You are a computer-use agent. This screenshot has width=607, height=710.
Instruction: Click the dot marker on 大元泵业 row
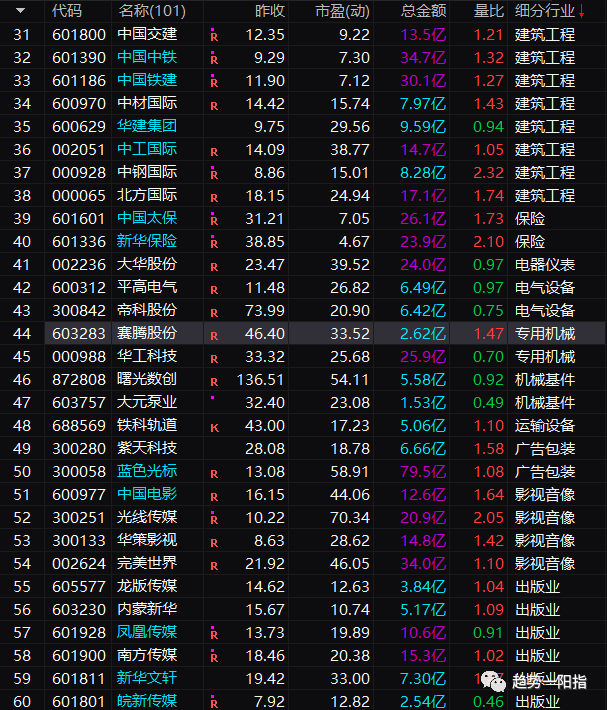click(212, 398)
